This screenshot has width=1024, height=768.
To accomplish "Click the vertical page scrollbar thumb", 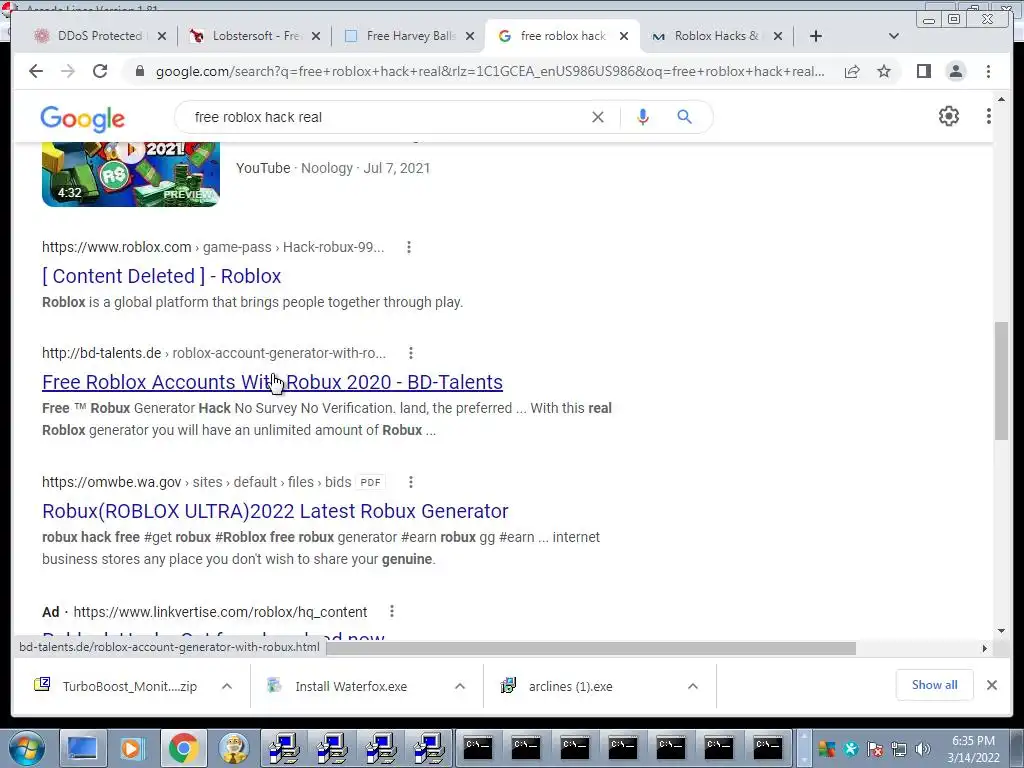I will (1001, 380).
